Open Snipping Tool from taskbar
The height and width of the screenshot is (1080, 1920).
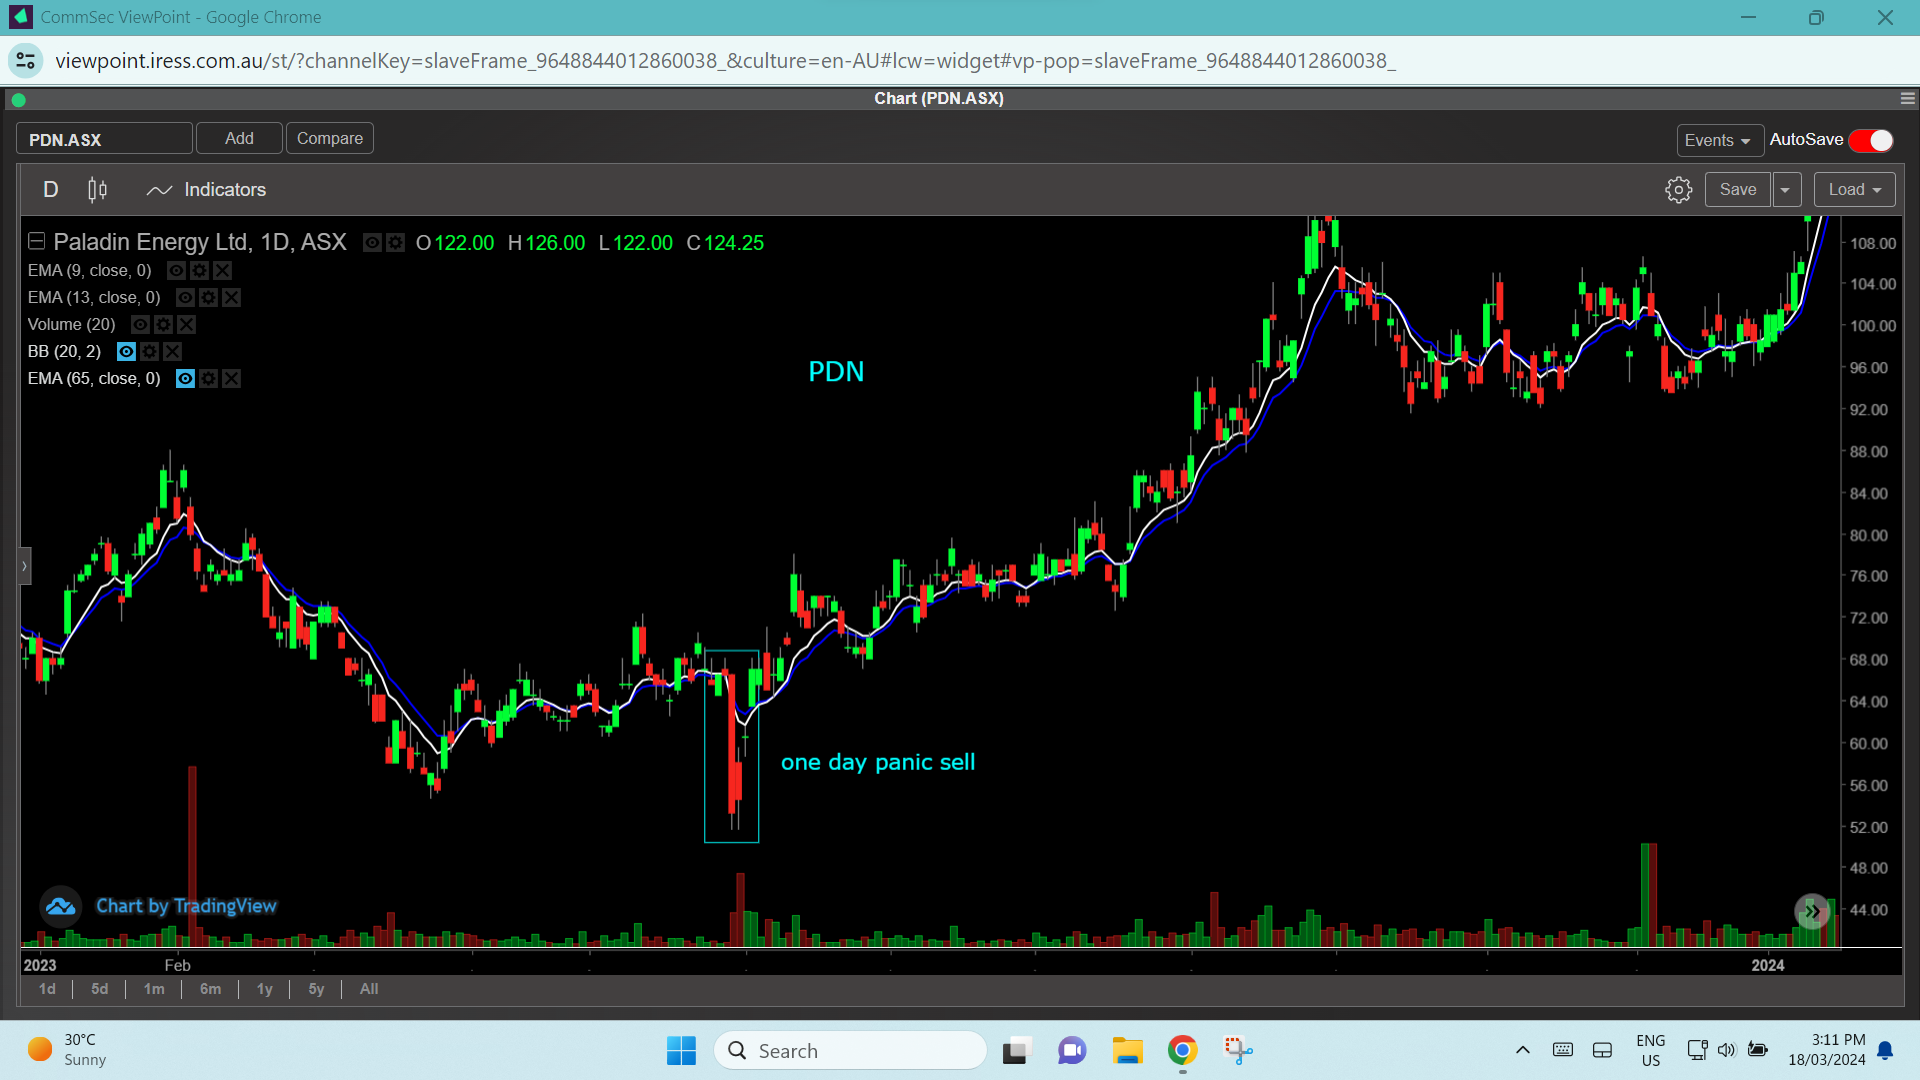(1238, 1051)
